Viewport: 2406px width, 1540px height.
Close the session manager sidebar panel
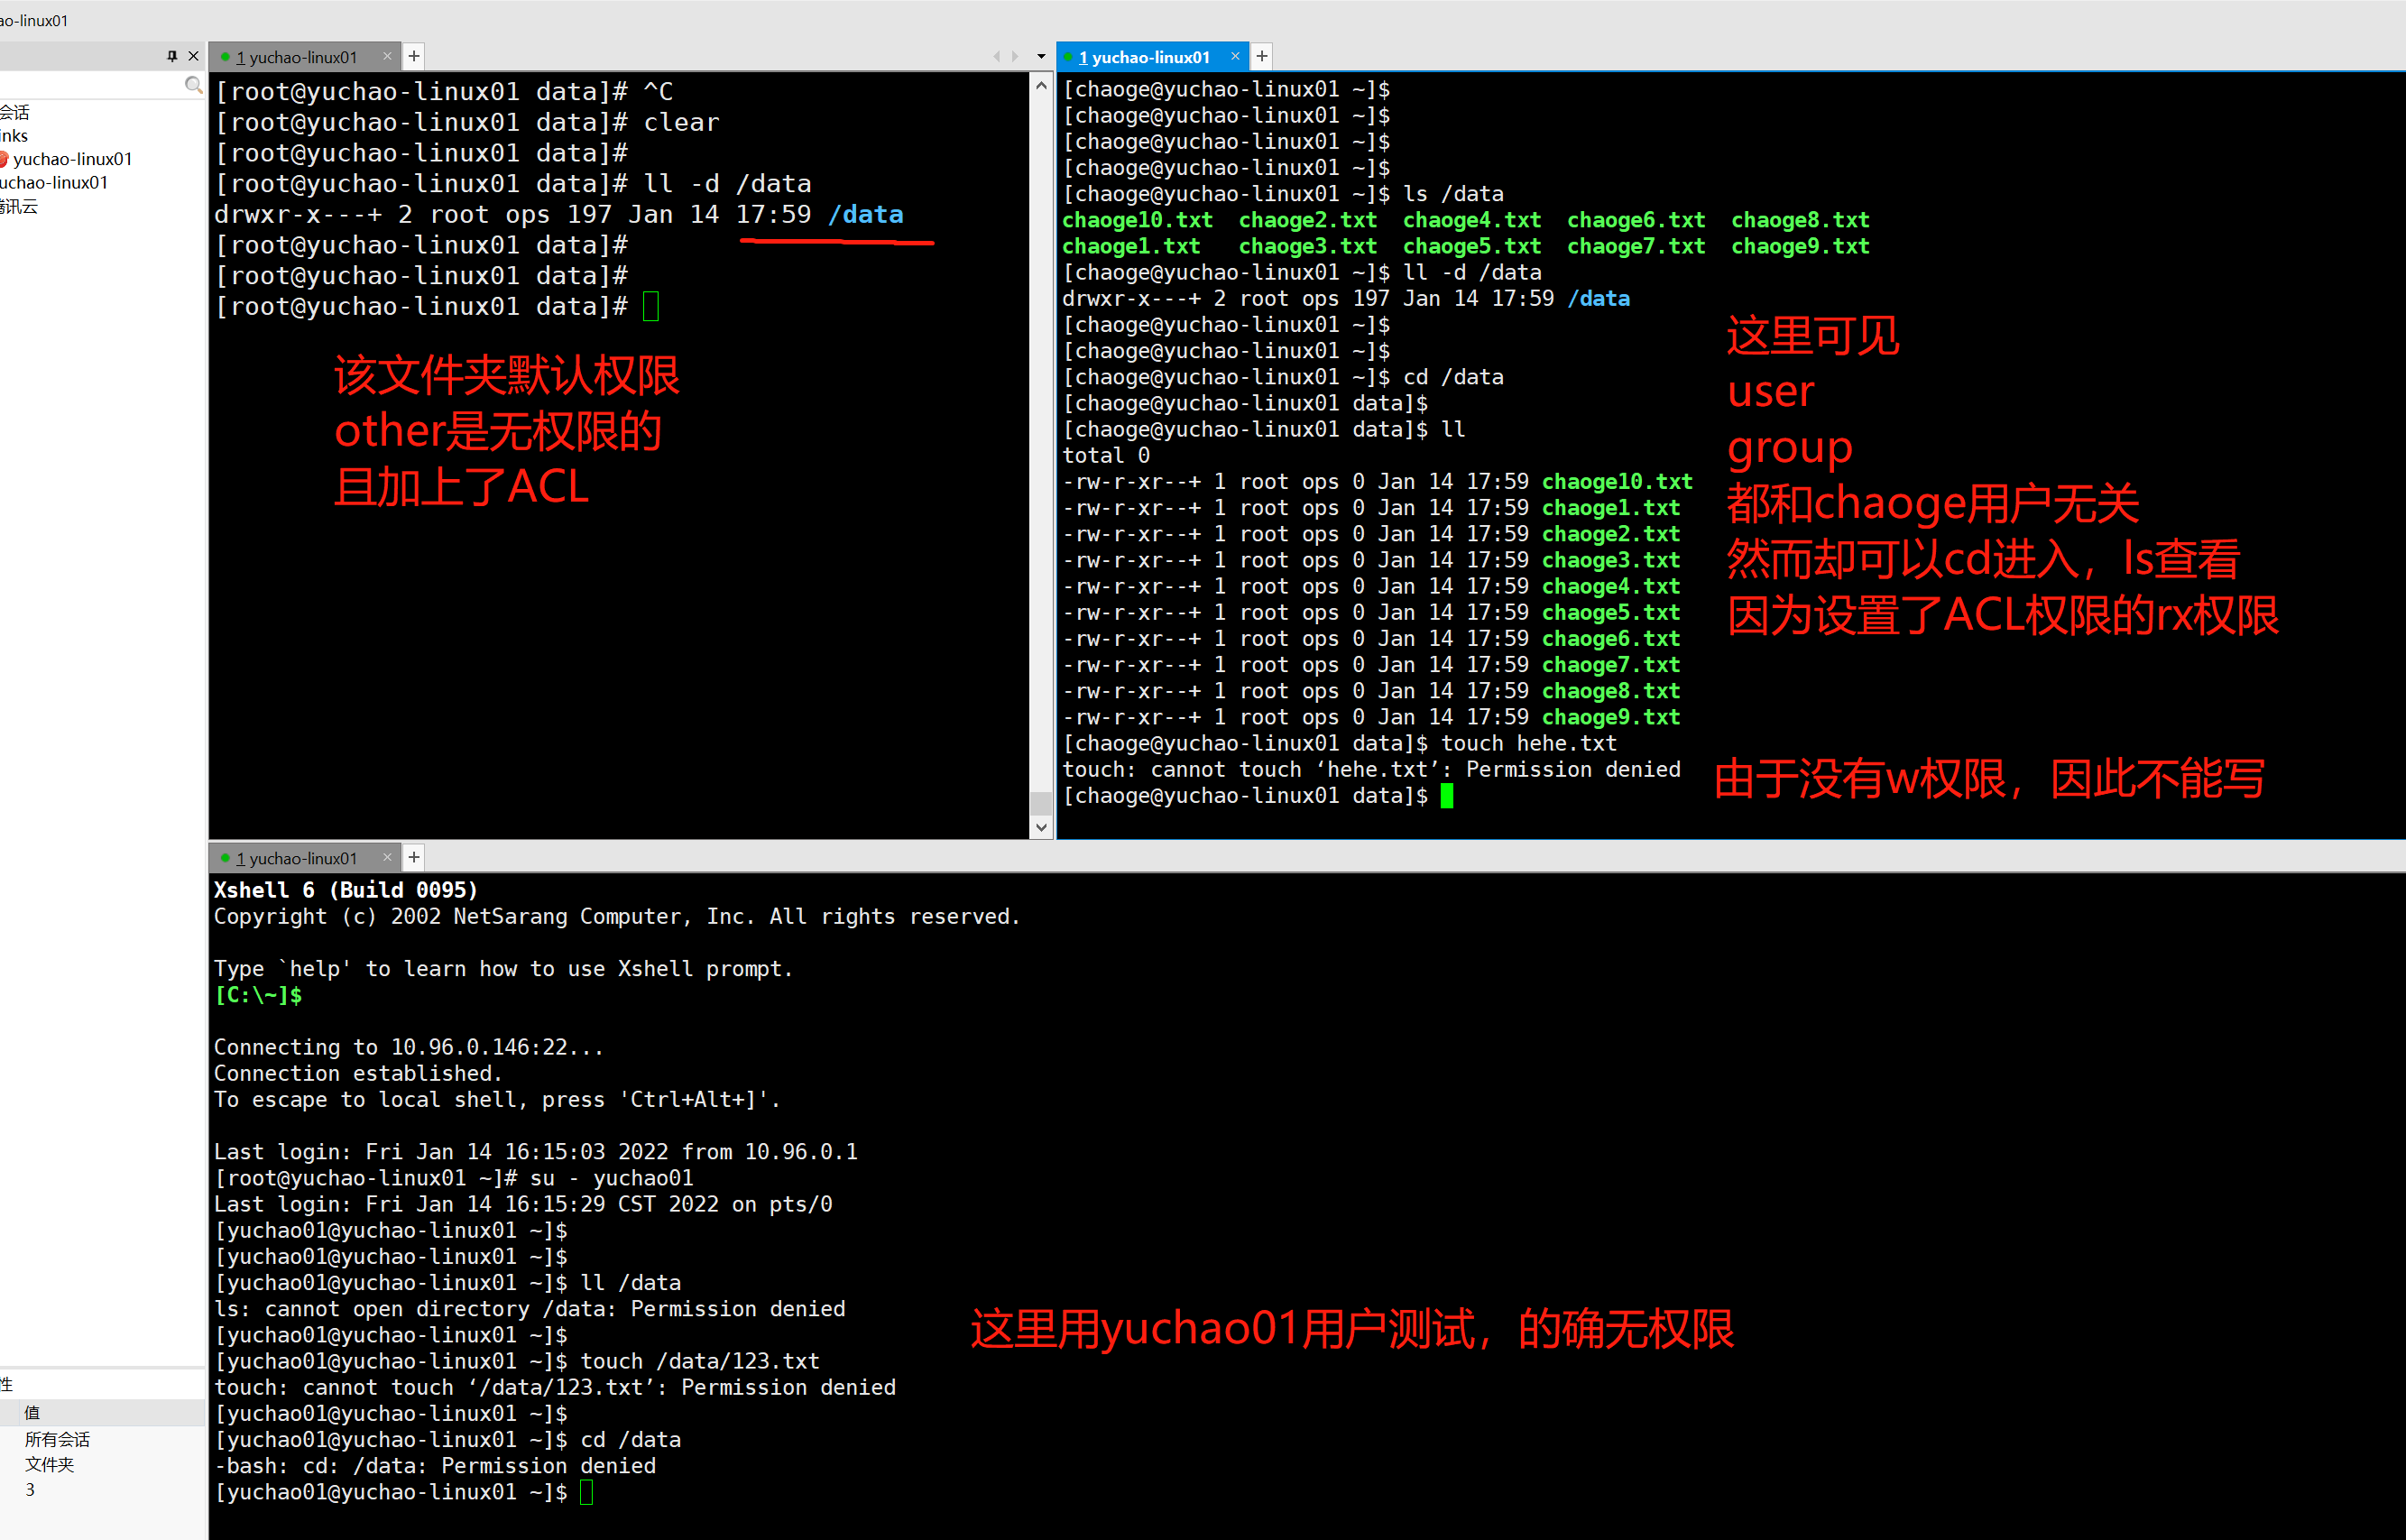[194, 56]
